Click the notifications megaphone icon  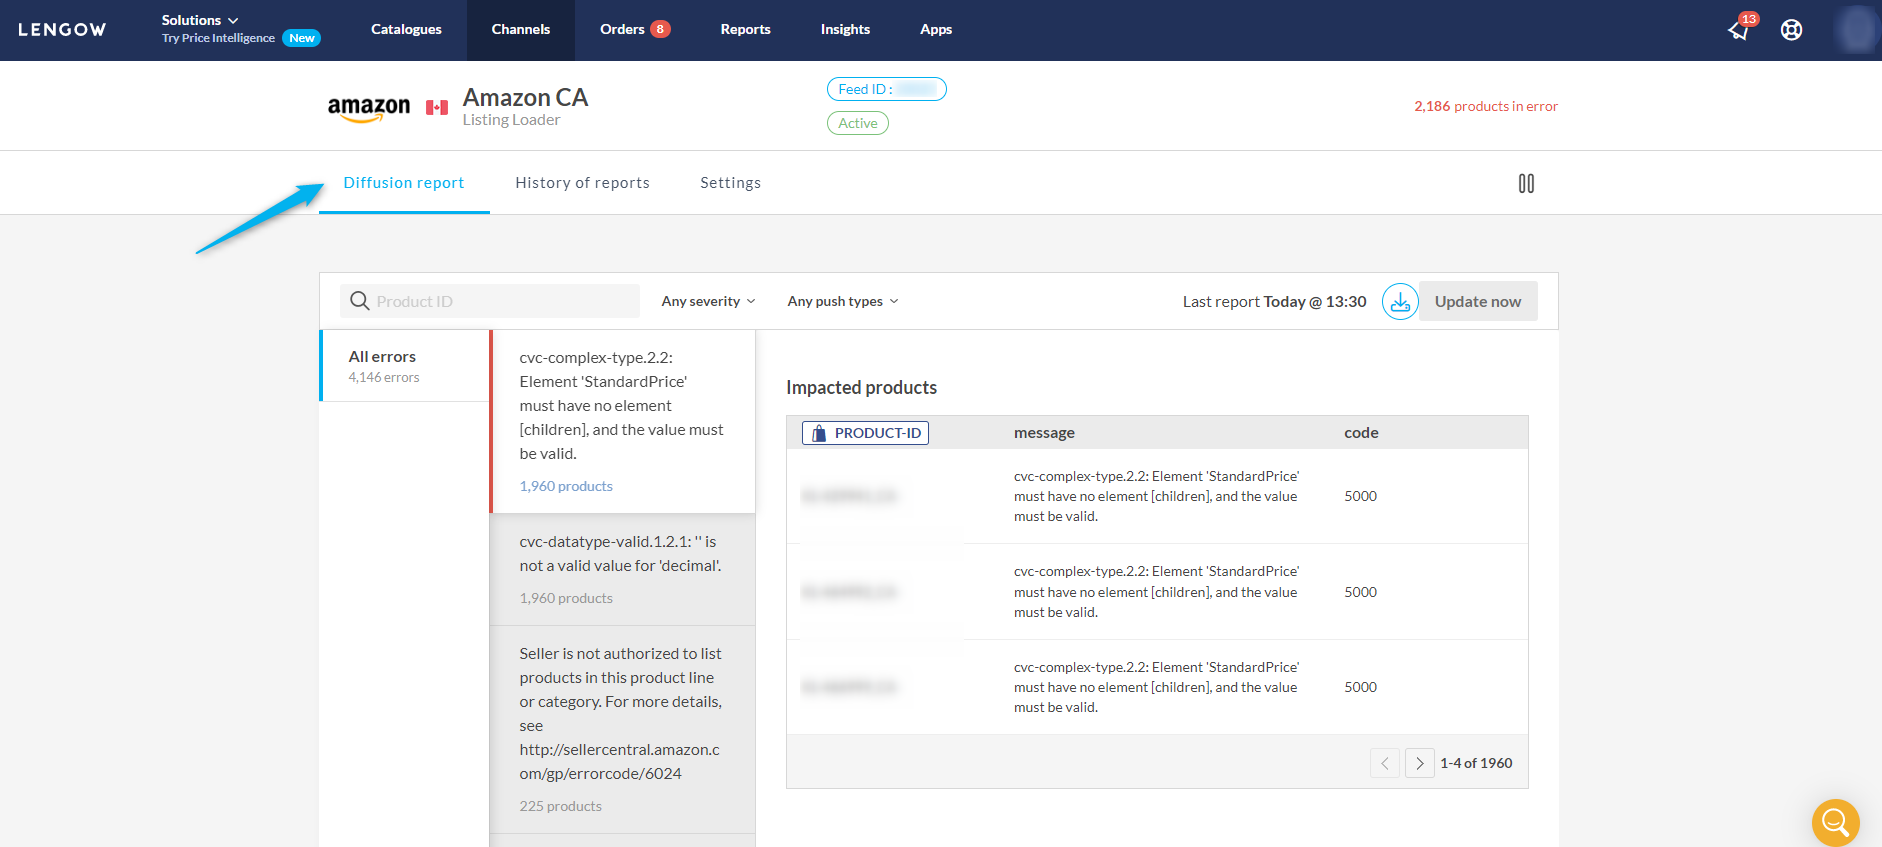[x=1739, y=30]
